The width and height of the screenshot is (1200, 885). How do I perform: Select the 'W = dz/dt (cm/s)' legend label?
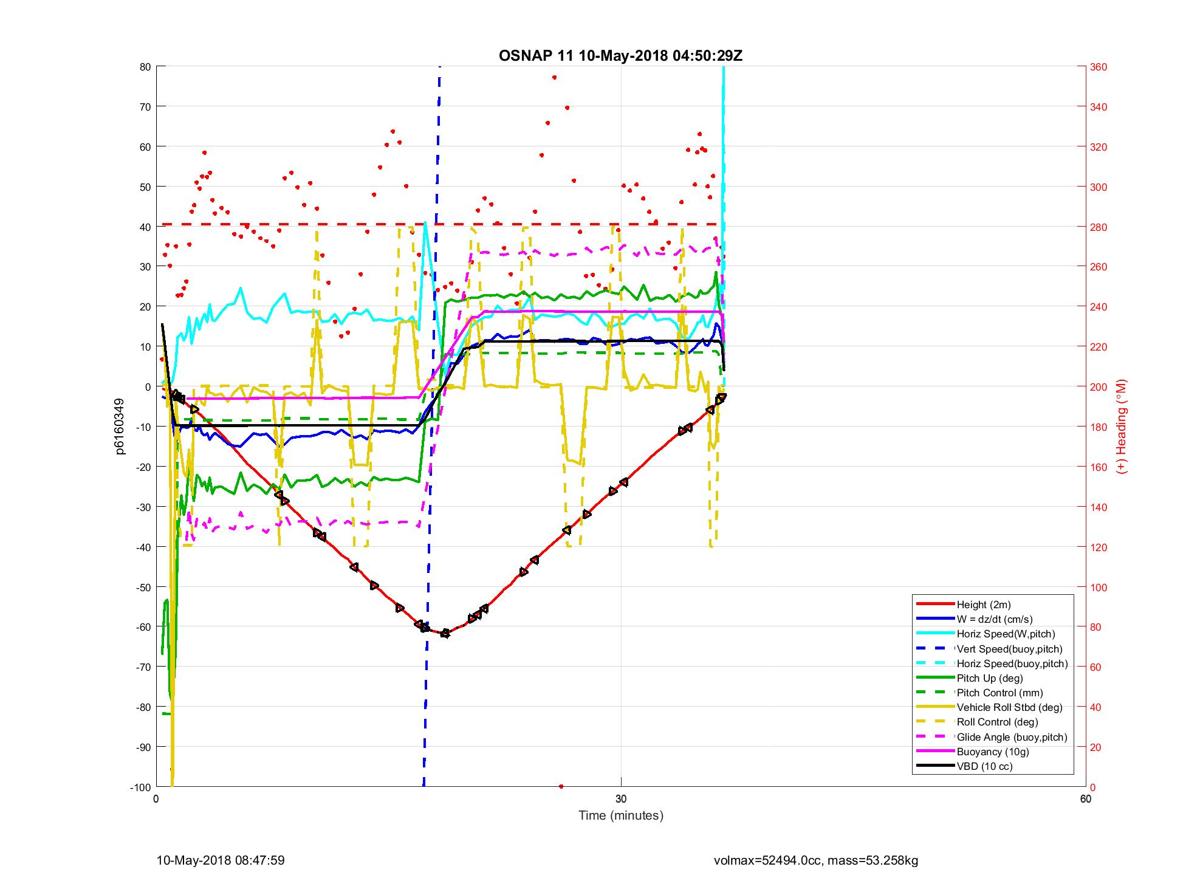click(996, 620)
